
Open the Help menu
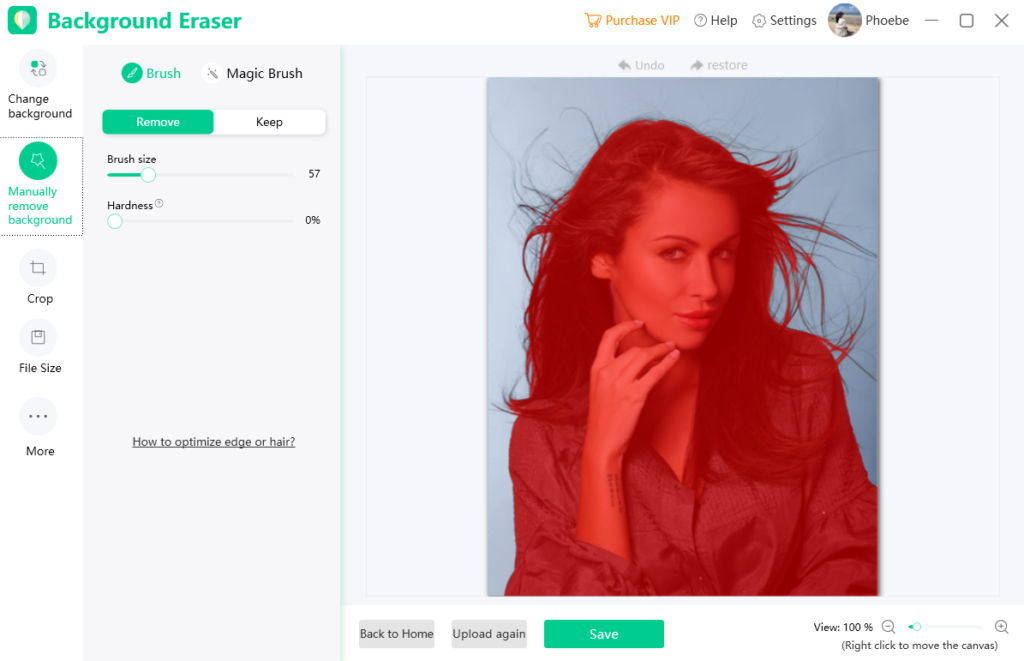[x=716, y=20]
